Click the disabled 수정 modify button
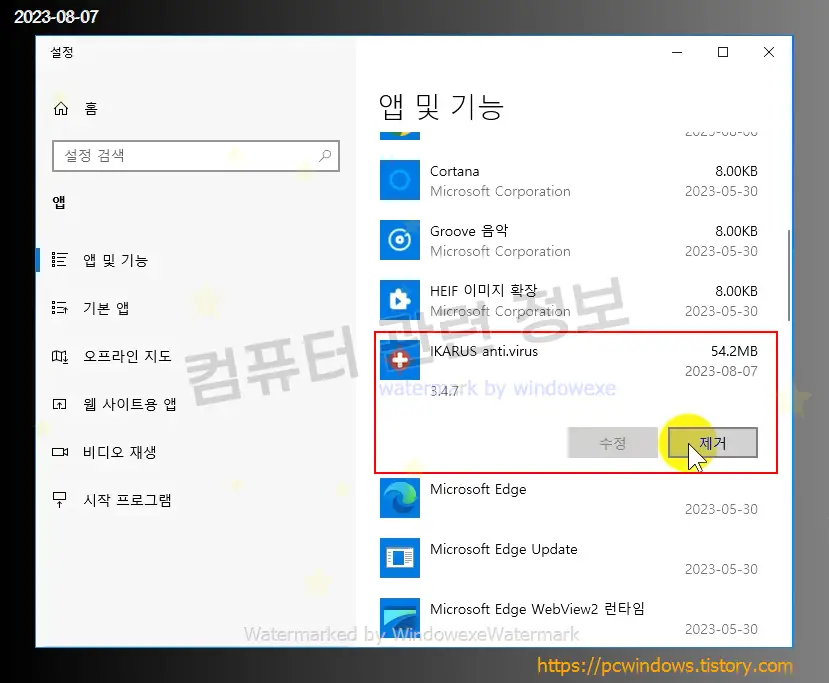The height and width of the screenshot is (683, 829). (x=613, y=442)
